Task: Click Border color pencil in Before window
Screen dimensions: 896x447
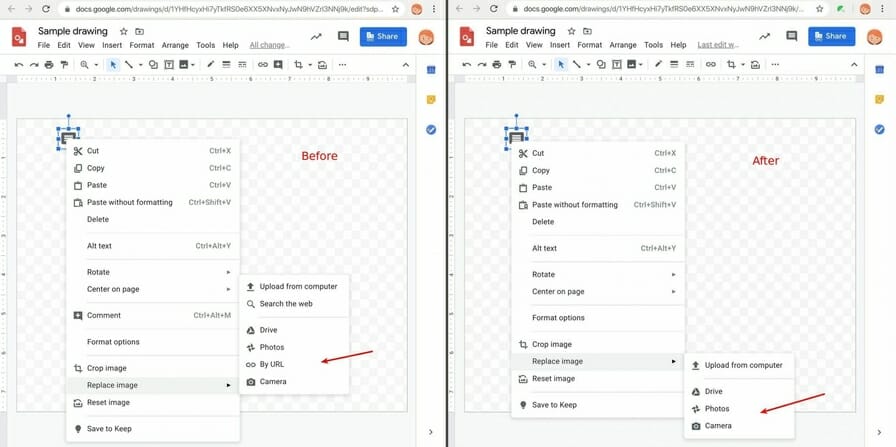Action: [x=211, y=65]
